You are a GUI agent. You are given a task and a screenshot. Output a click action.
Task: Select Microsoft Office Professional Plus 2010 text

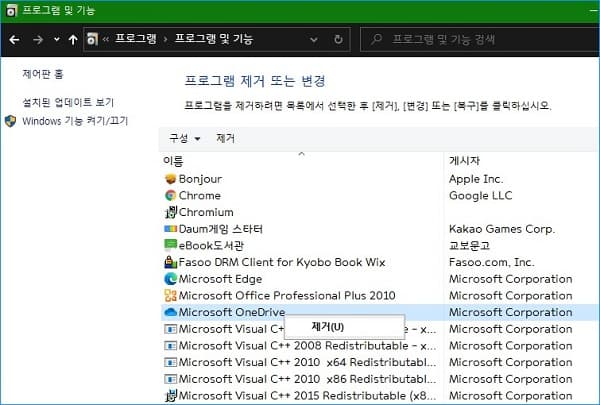[287, 296]
